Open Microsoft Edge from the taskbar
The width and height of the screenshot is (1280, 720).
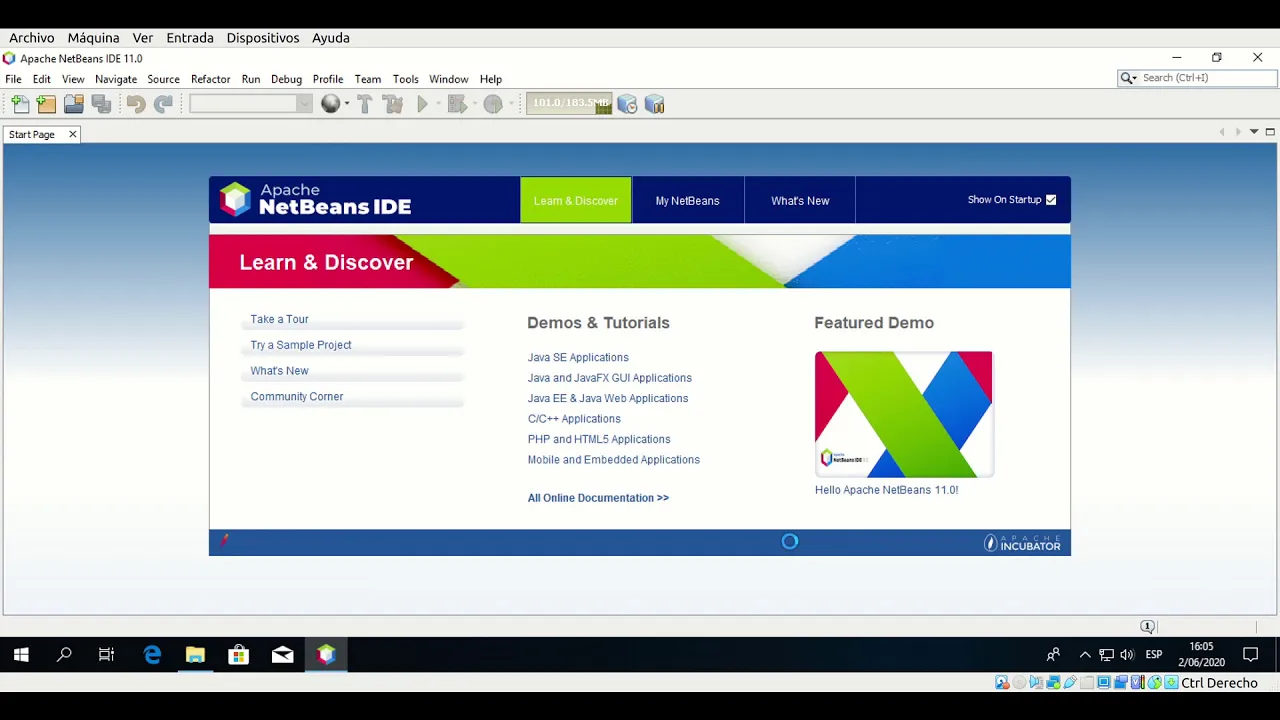152,655
